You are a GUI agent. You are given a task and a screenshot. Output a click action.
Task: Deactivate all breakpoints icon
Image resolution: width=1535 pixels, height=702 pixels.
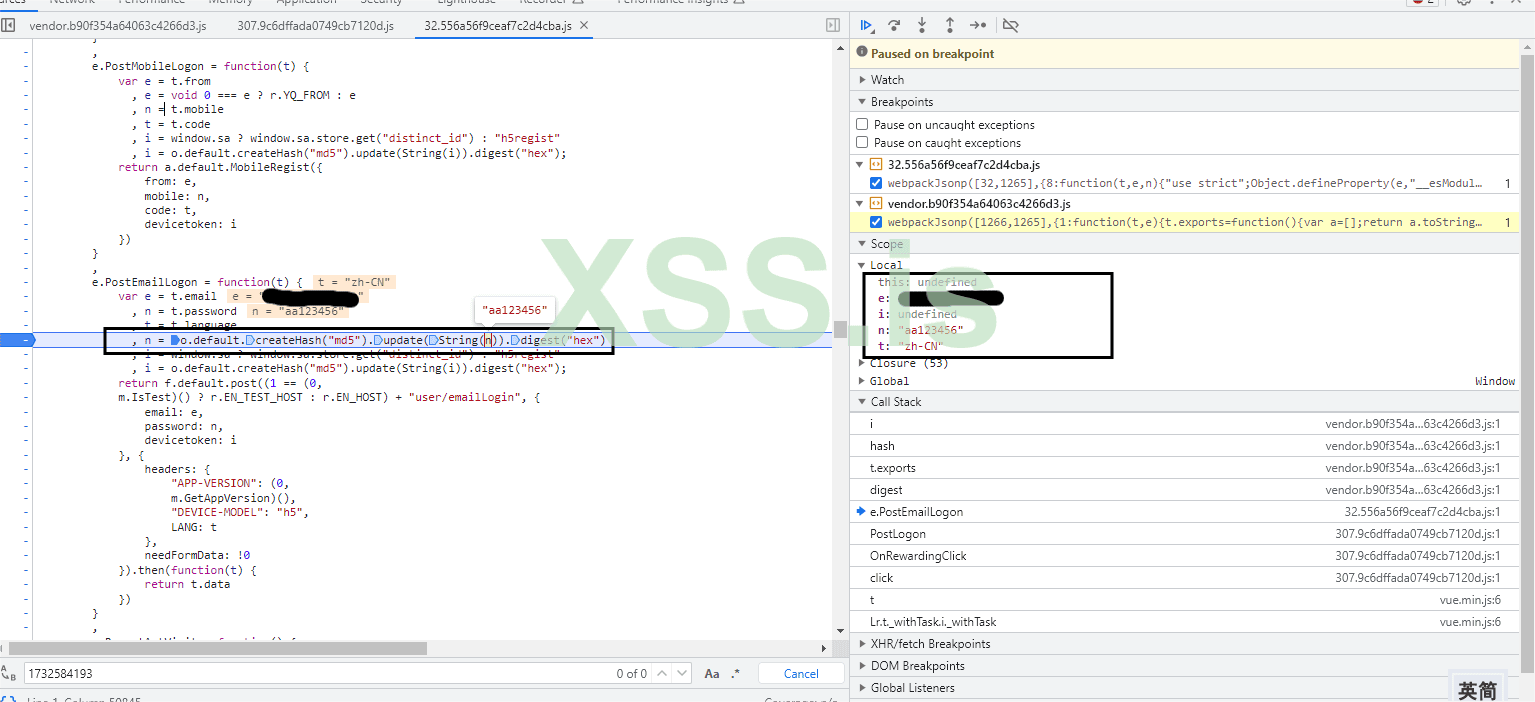click(x=1011, y=25)
